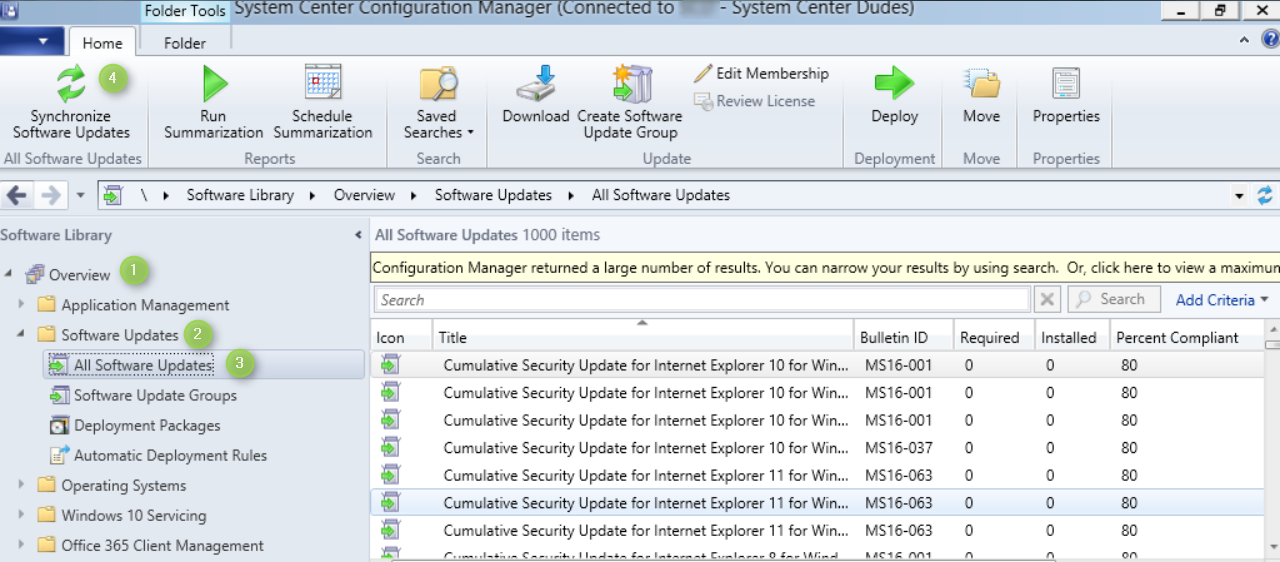Open Software Update Groups
The image size is (1280, 562).
155,395
